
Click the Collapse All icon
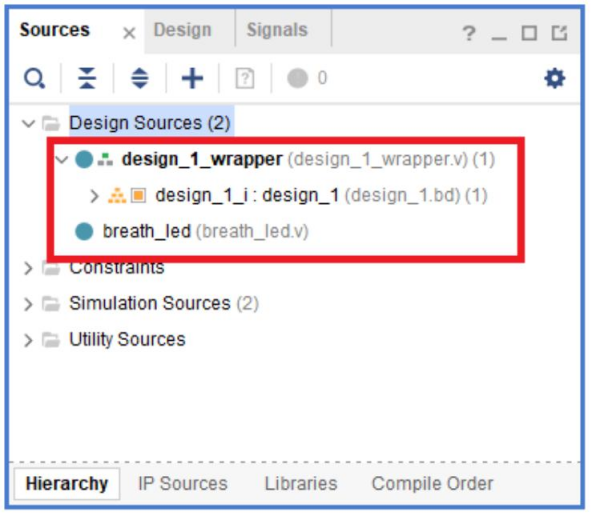[x=87, y=78]
